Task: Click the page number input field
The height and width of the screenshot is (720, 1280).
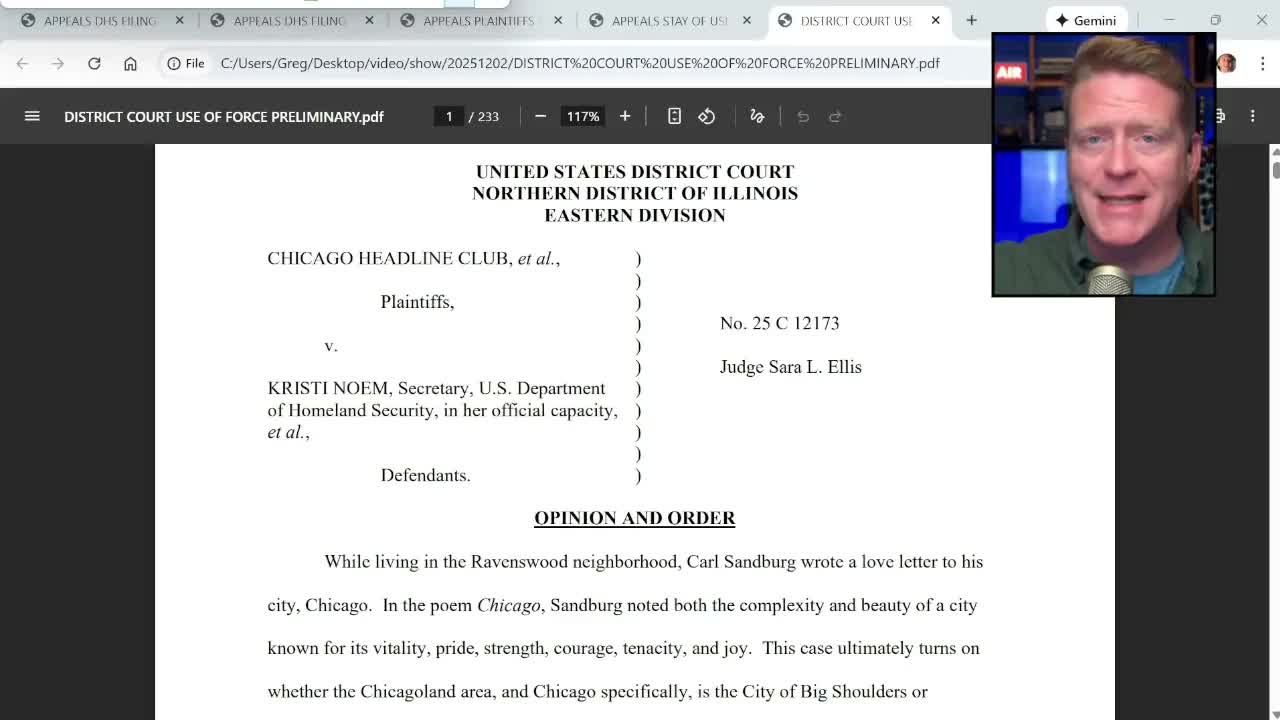Action: tap(449, 116)
